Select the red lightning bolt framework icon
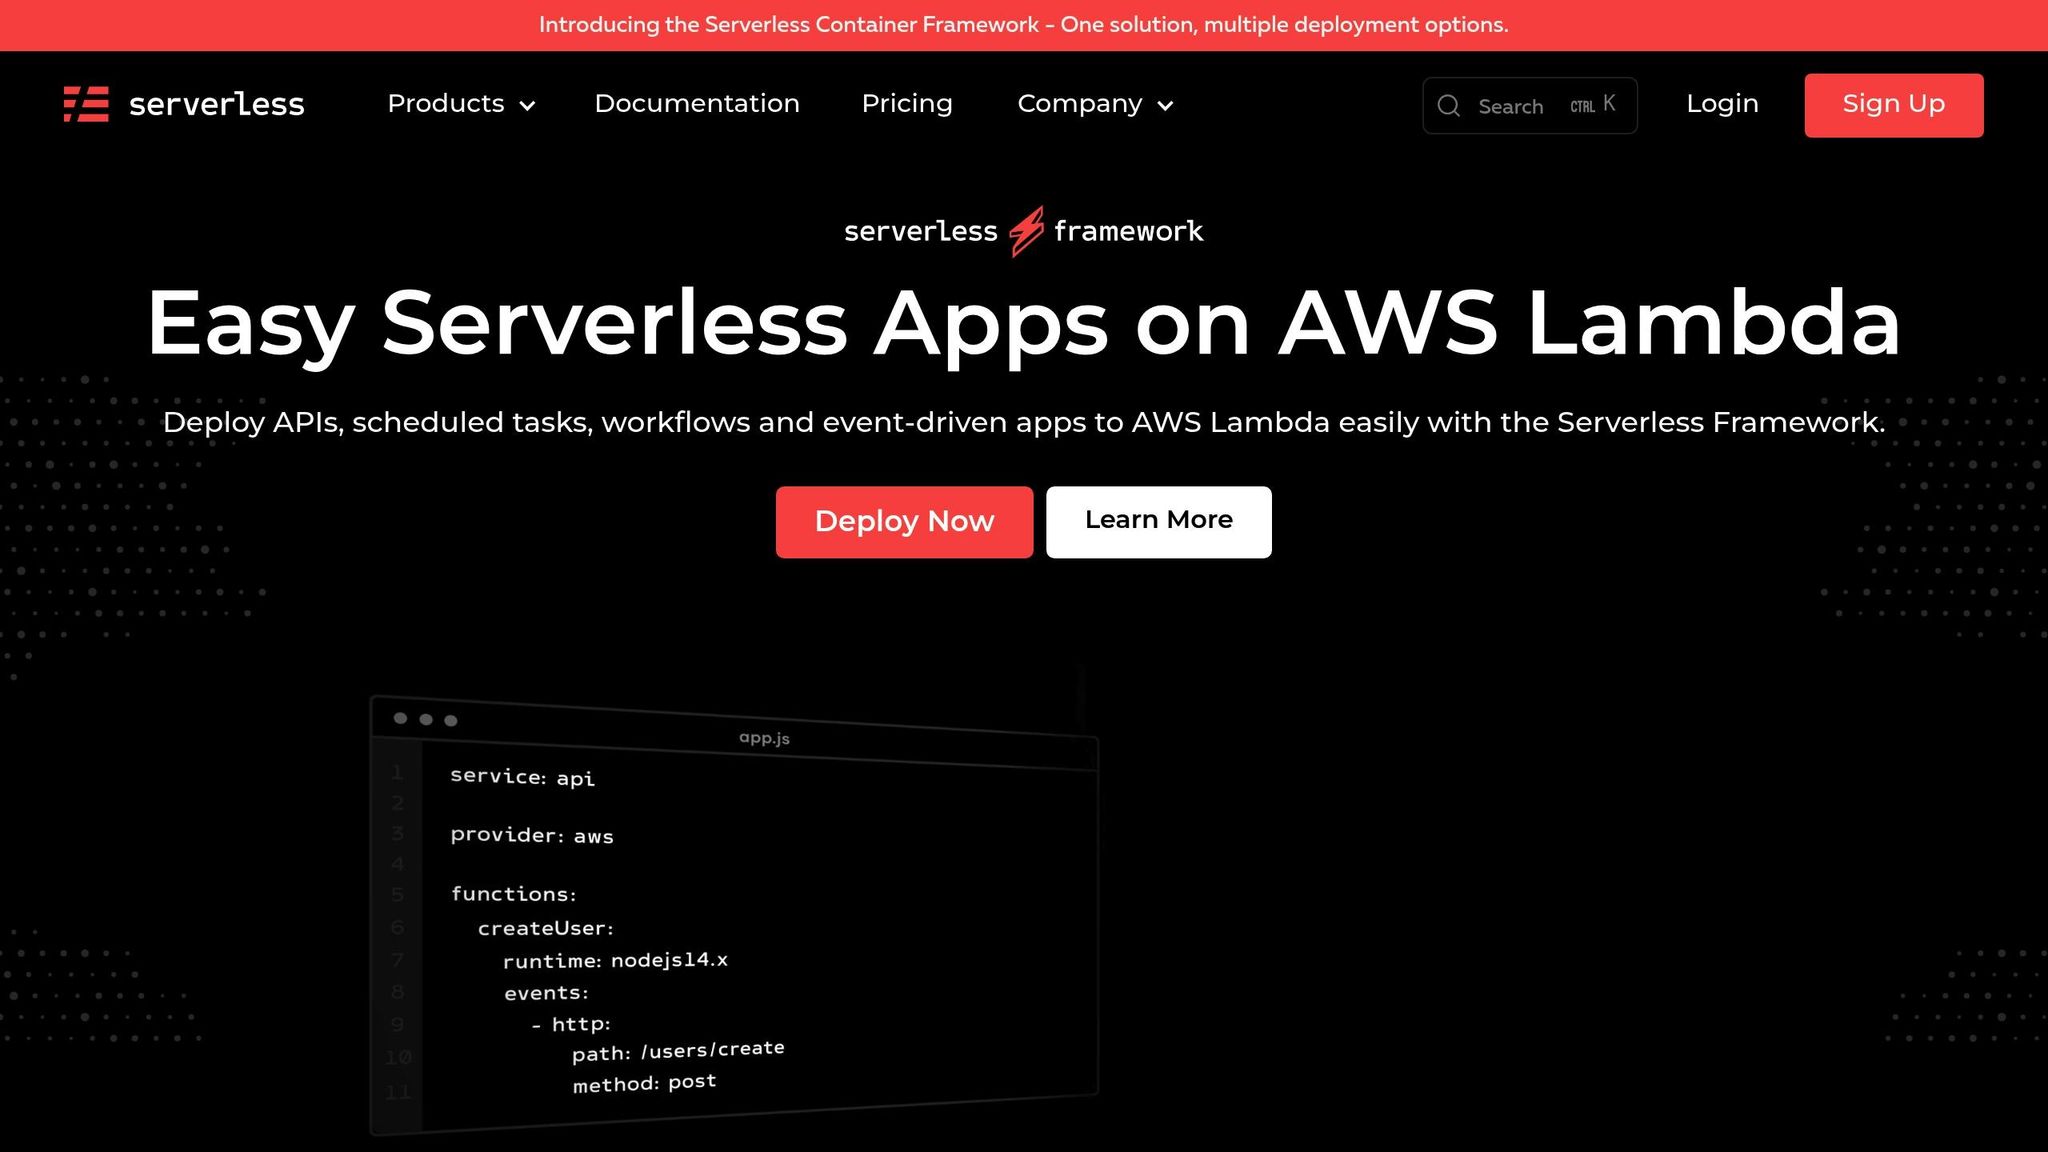 (x=1026, y=230)
